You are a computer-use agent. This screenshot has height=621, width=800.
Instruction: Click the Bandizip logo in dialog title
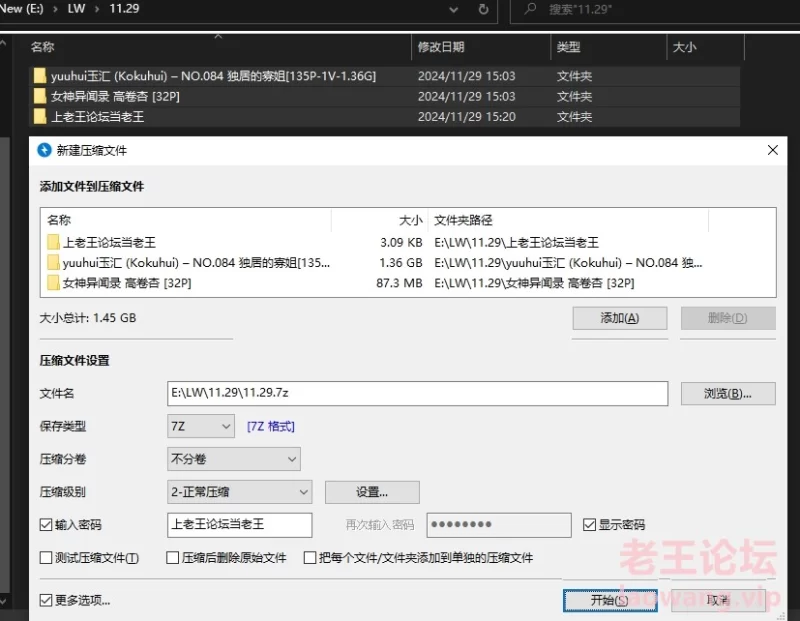(44, 150)
